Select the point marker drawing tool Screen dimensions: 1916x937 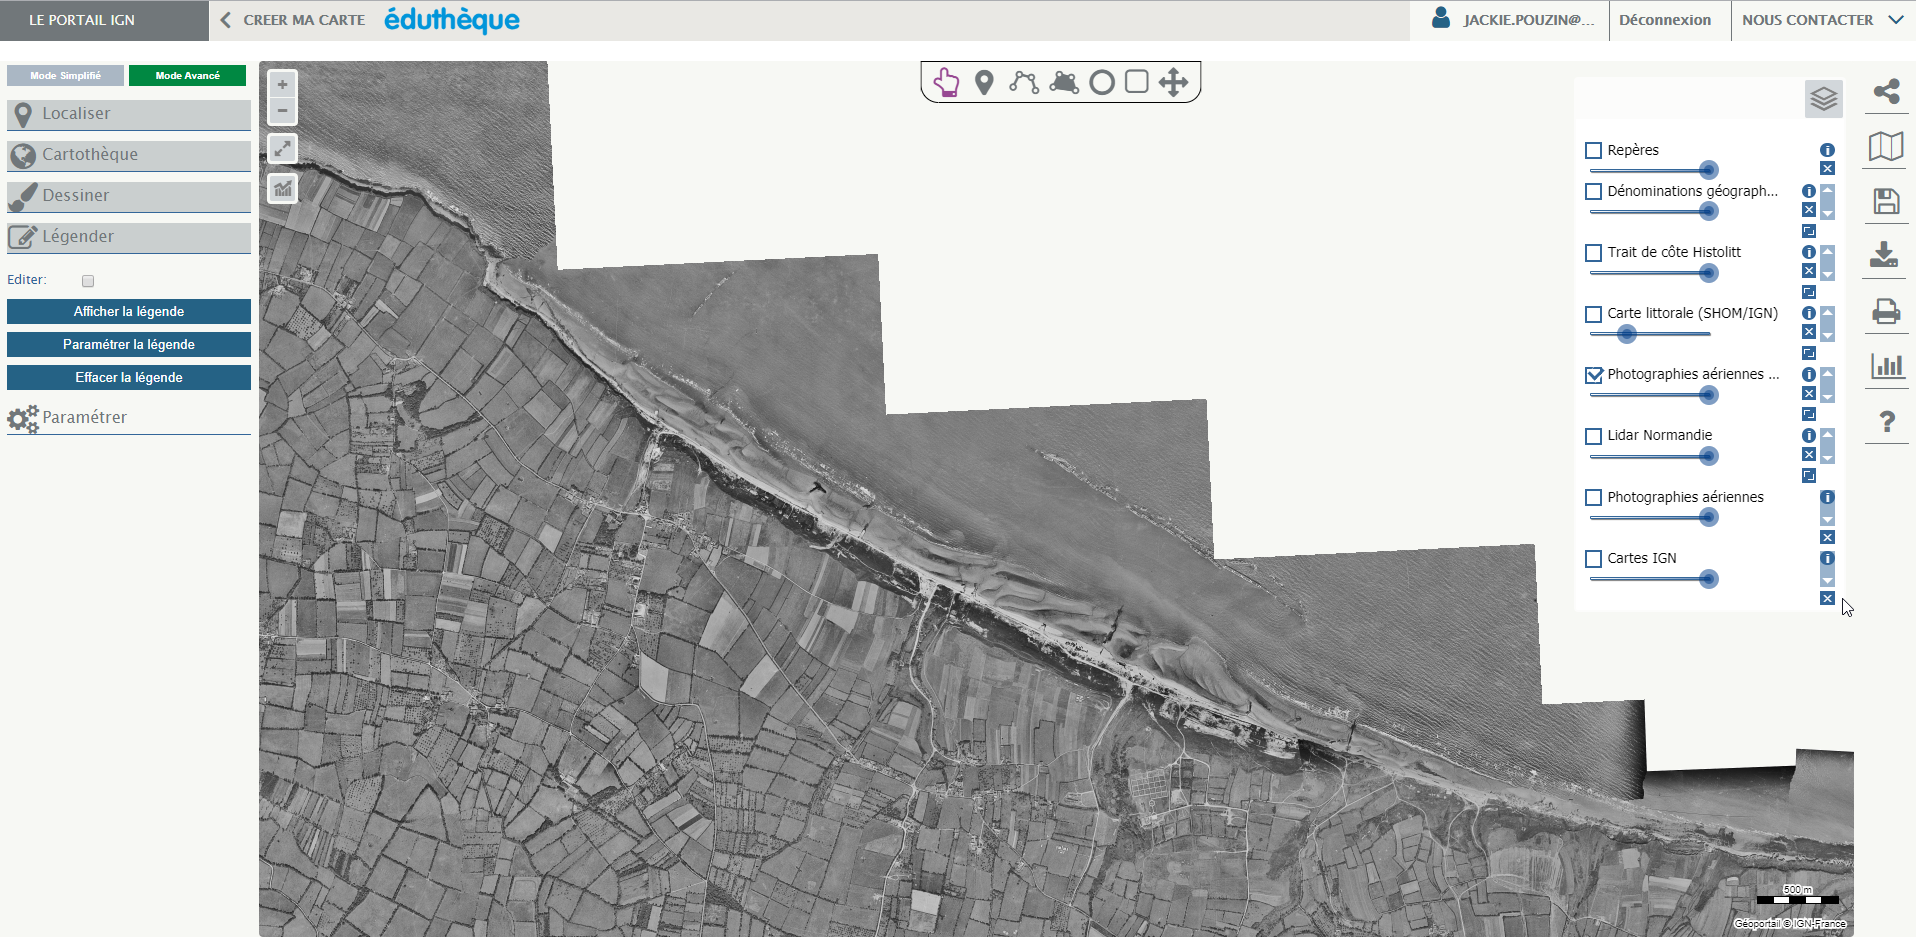pyautogui.click(x=984, y=82)
